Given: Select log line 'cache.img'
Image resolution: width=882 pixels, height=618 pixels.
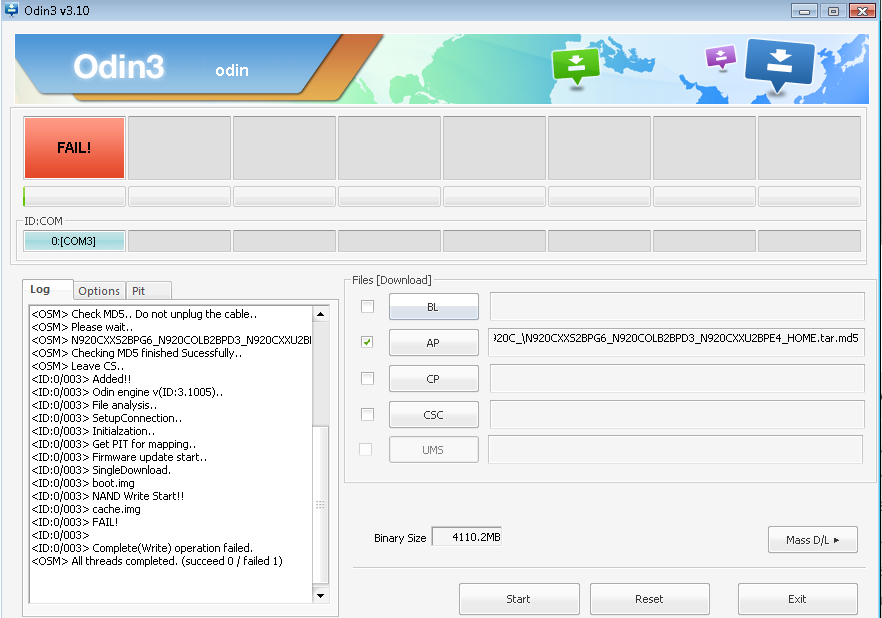Looking at the screenshot, I should pyautogui.click(x=86, y=508).
